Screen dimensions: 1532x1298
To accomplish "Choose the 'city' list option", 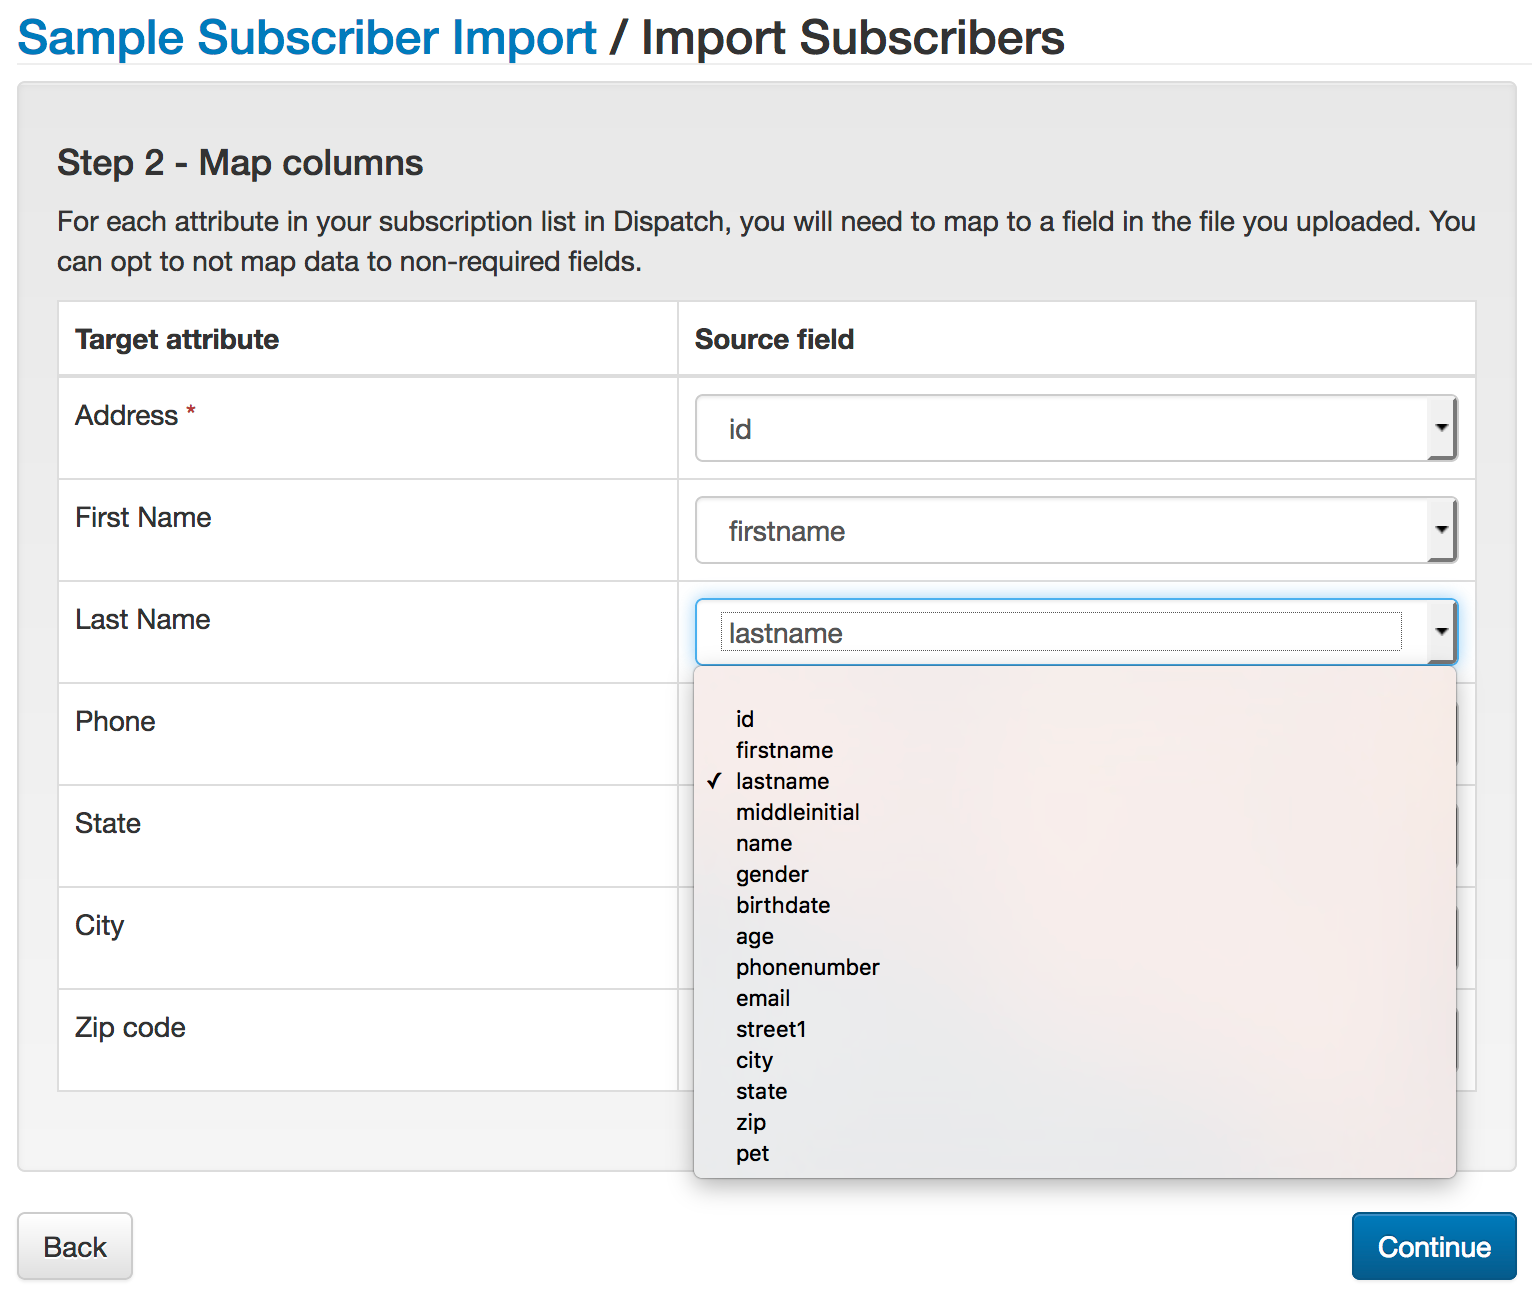I will (754, 1060).
